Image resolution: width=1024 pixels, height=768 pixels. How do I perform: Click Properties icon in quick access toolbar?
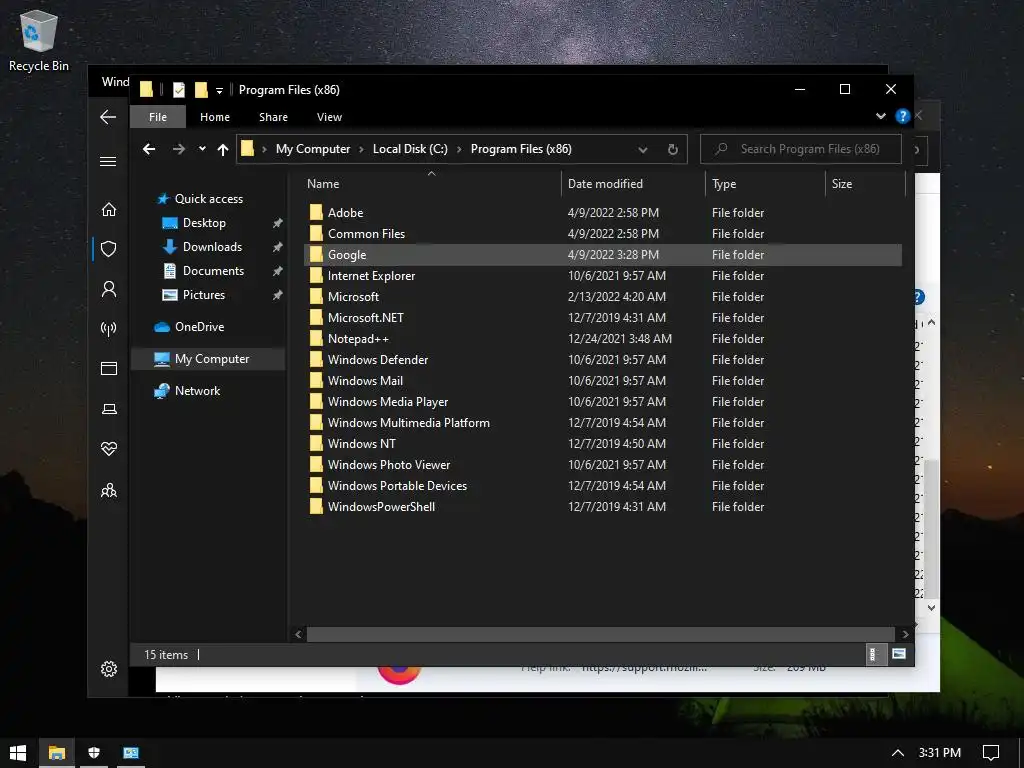[178, 89]
